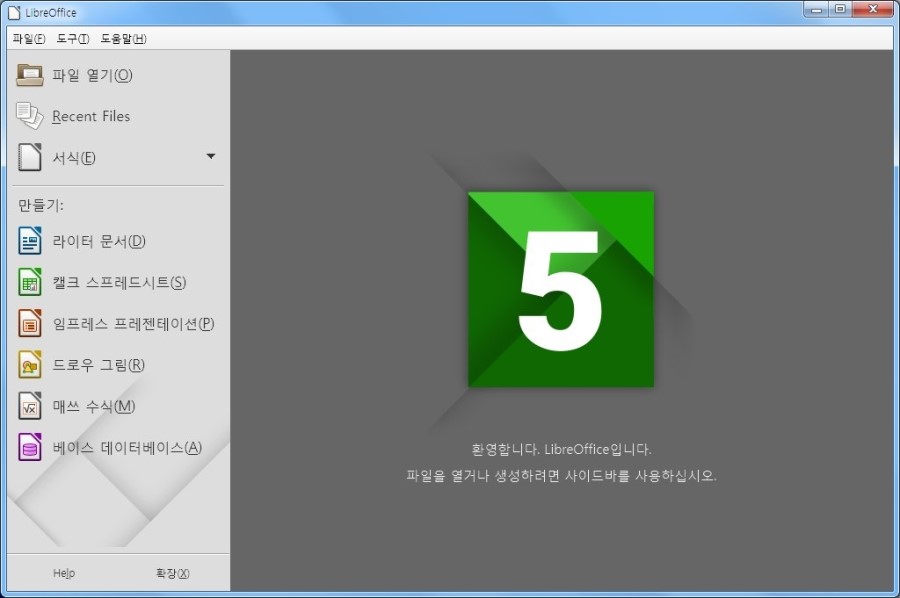This screenshot has height=598, width=900.
Task: Click the Impress presentation icon
Action: point(30,323)
